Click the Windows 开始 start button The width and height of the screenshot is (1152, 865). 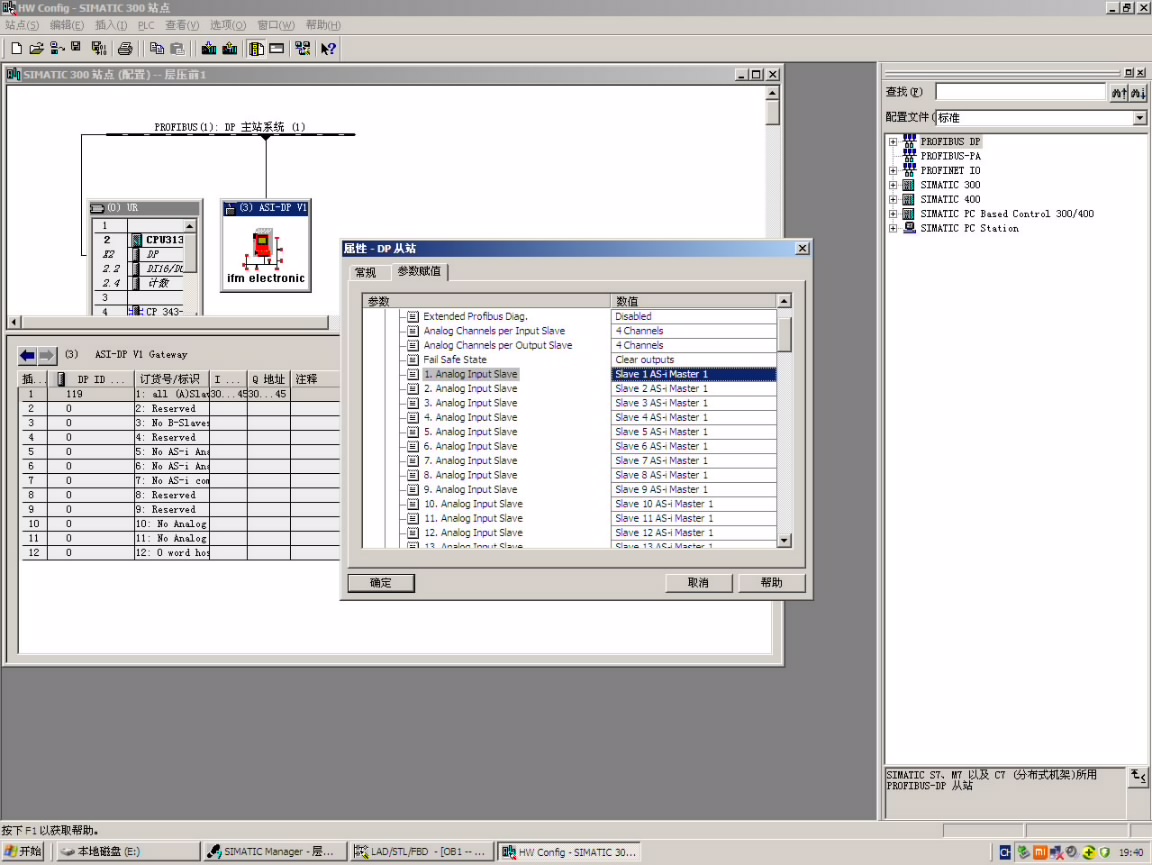23,852
